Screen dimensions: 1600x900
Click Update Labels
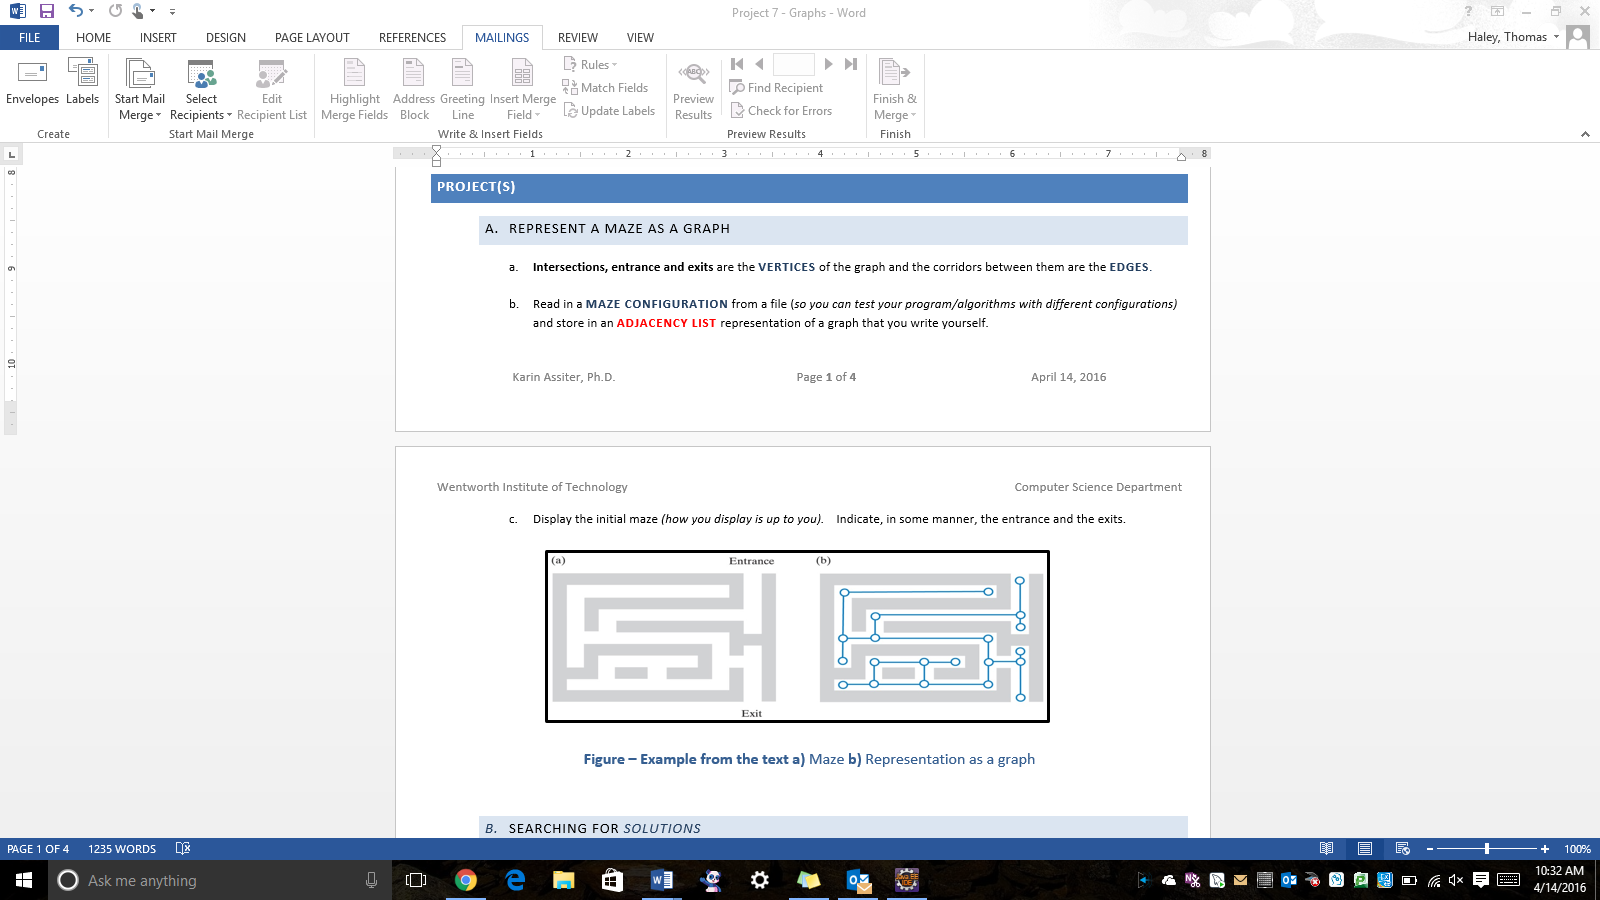609,110
